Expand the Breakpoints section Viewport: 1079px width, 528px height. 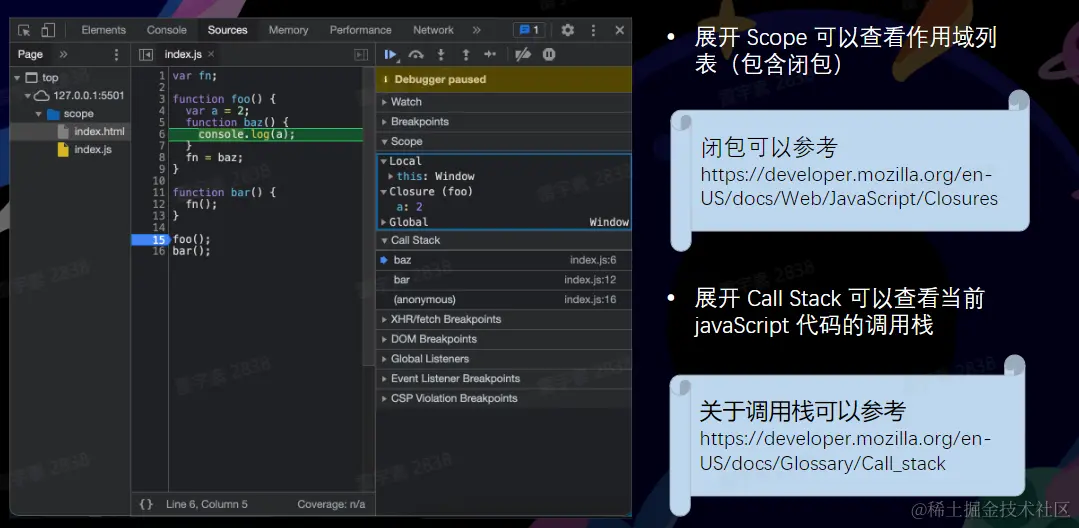point(504,122)
